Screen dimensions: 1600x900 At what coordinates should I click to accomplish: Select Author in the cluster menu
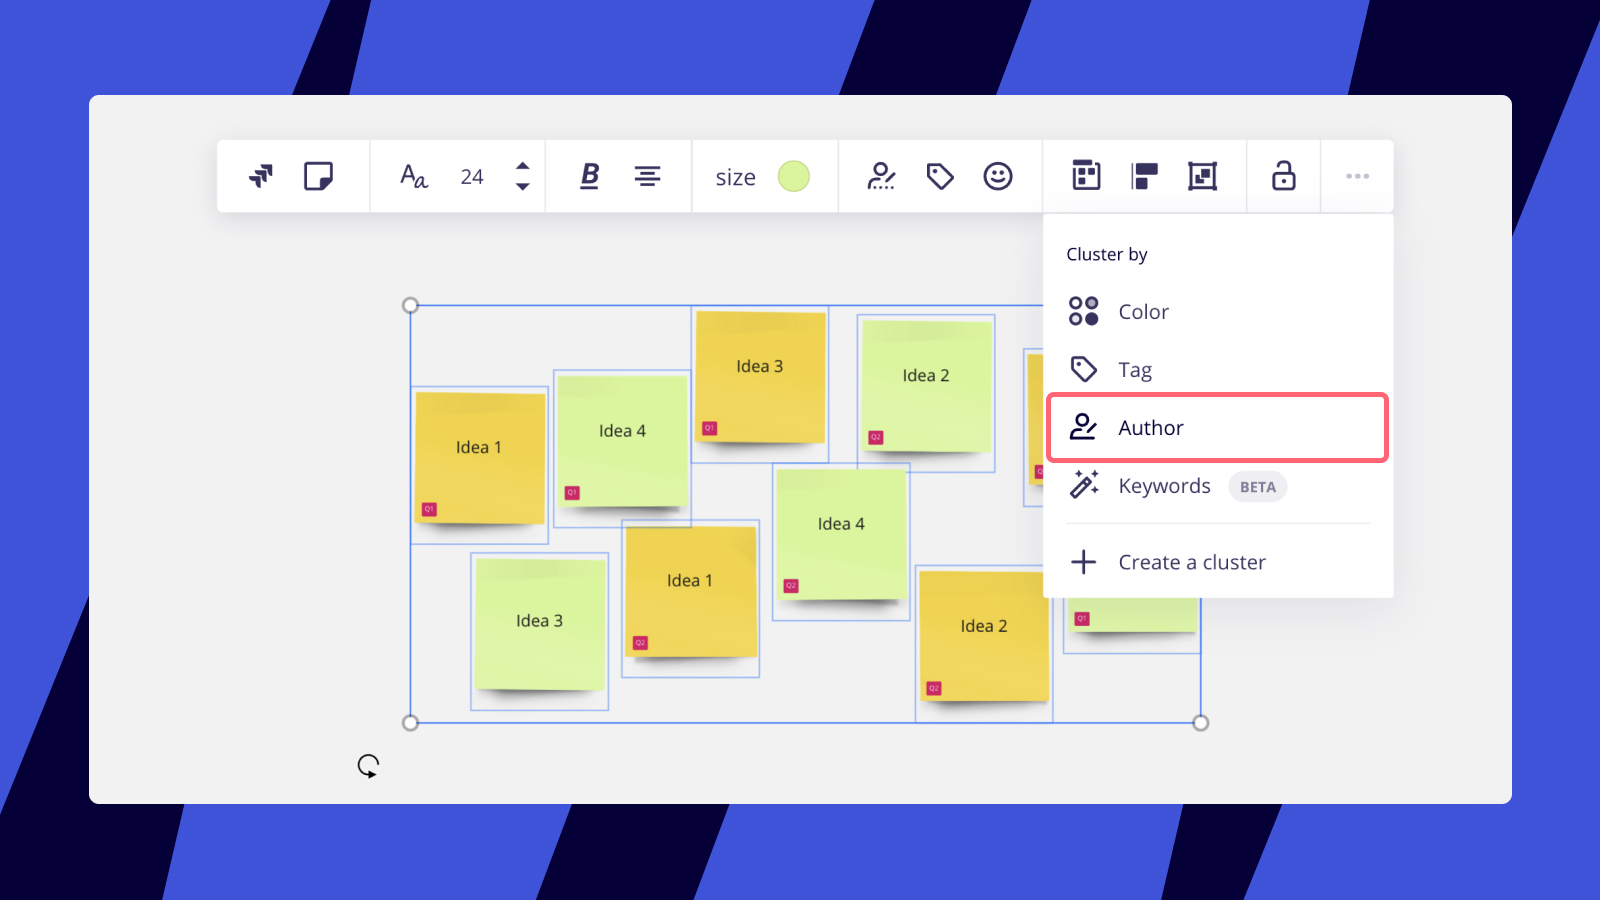[x=1218, y=428]
